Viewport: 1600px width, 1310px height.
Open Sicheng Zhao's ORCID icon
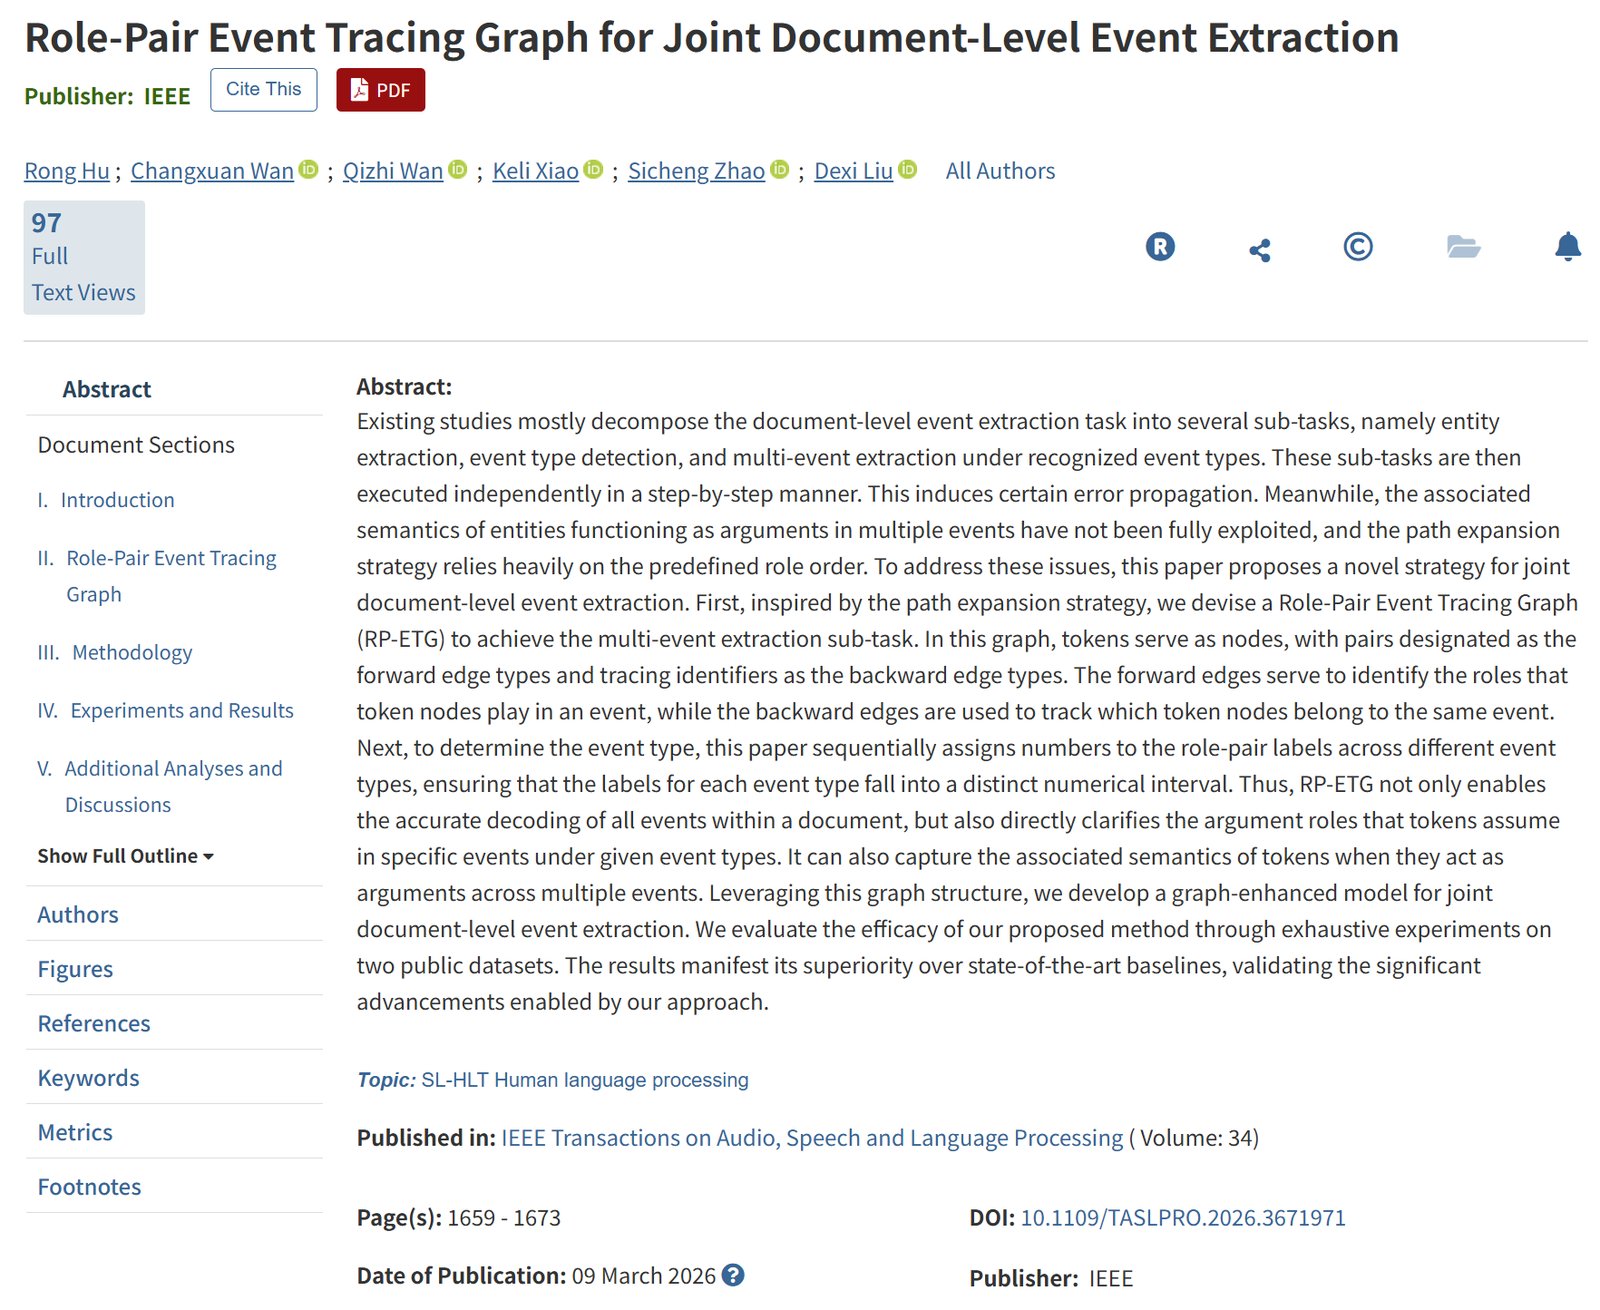pos(780,170)
